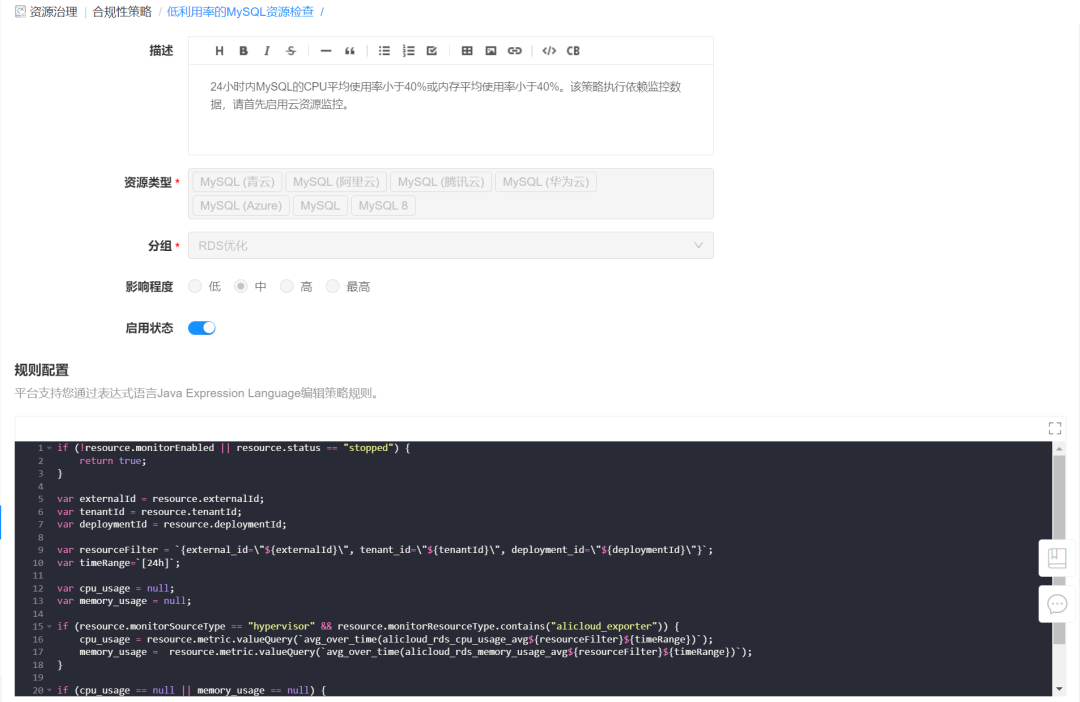Collapse code fold arrow at line 20

(50, 690)
